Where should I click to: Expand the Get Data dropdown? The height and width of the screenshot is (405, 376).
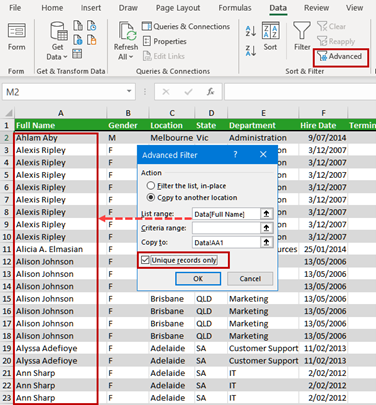coord(65,57)
